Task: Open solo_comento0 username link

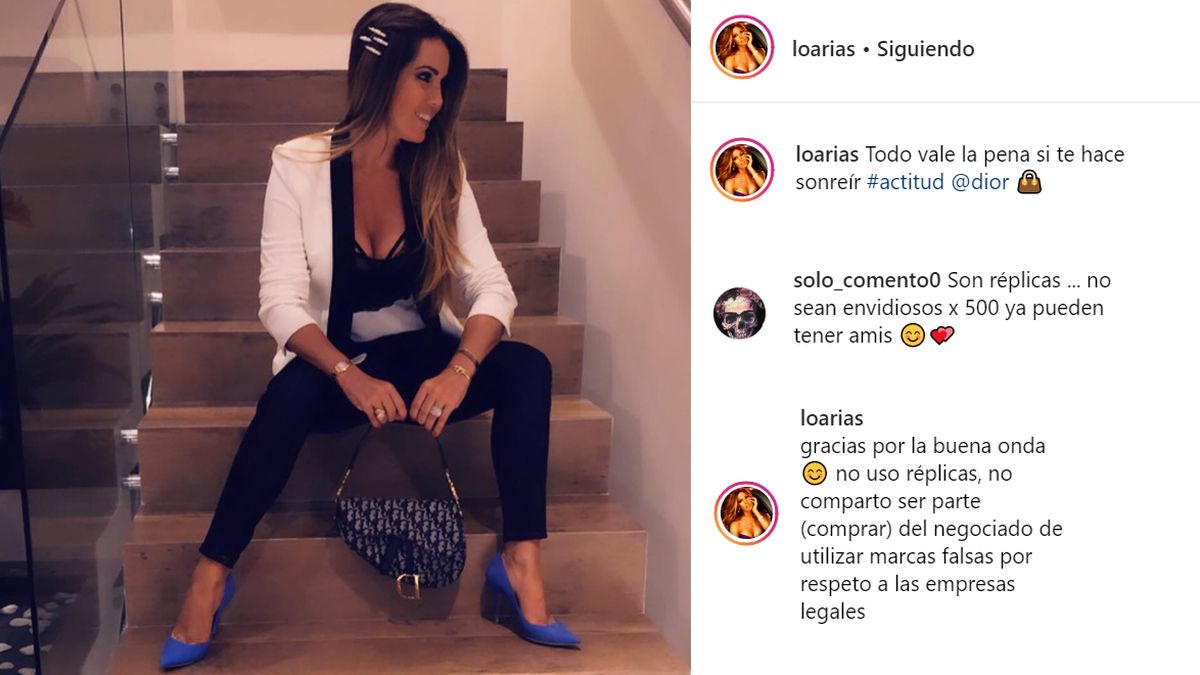Action: pyautogui.click(x=867, y=280)
